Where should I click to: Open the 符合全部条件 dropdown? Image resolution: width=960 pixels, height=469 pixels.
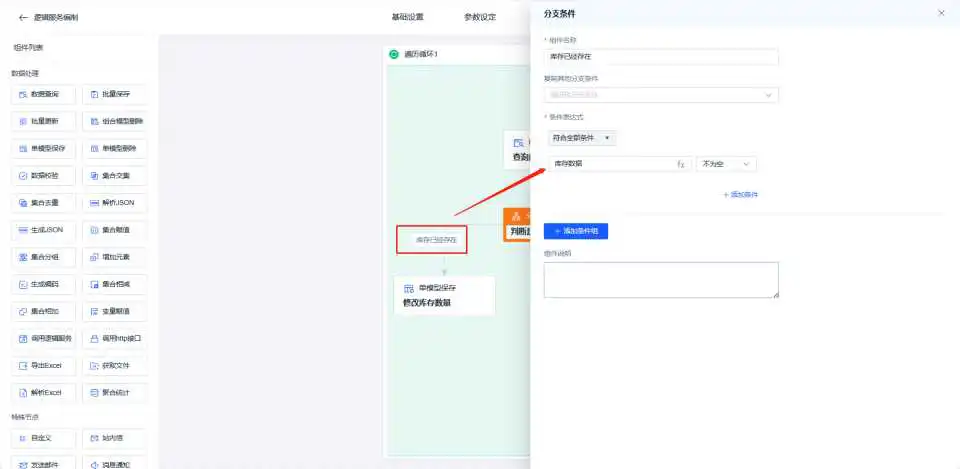pos(583,138)
